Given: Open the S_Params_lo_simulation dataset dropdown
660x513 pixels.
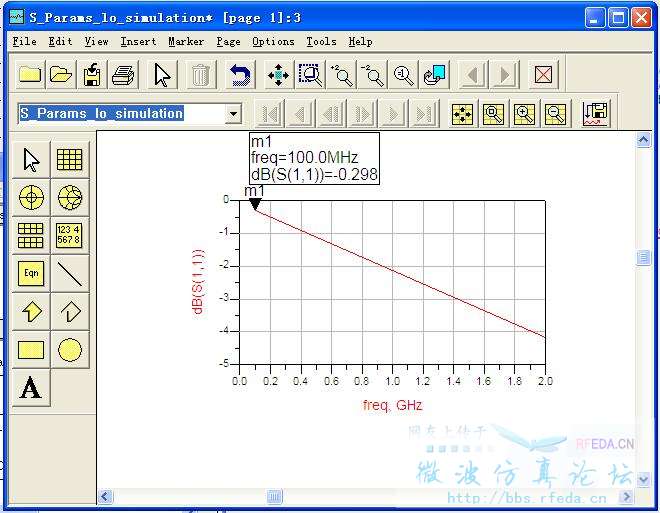Looking at the screenshot, I should point(233,114).
